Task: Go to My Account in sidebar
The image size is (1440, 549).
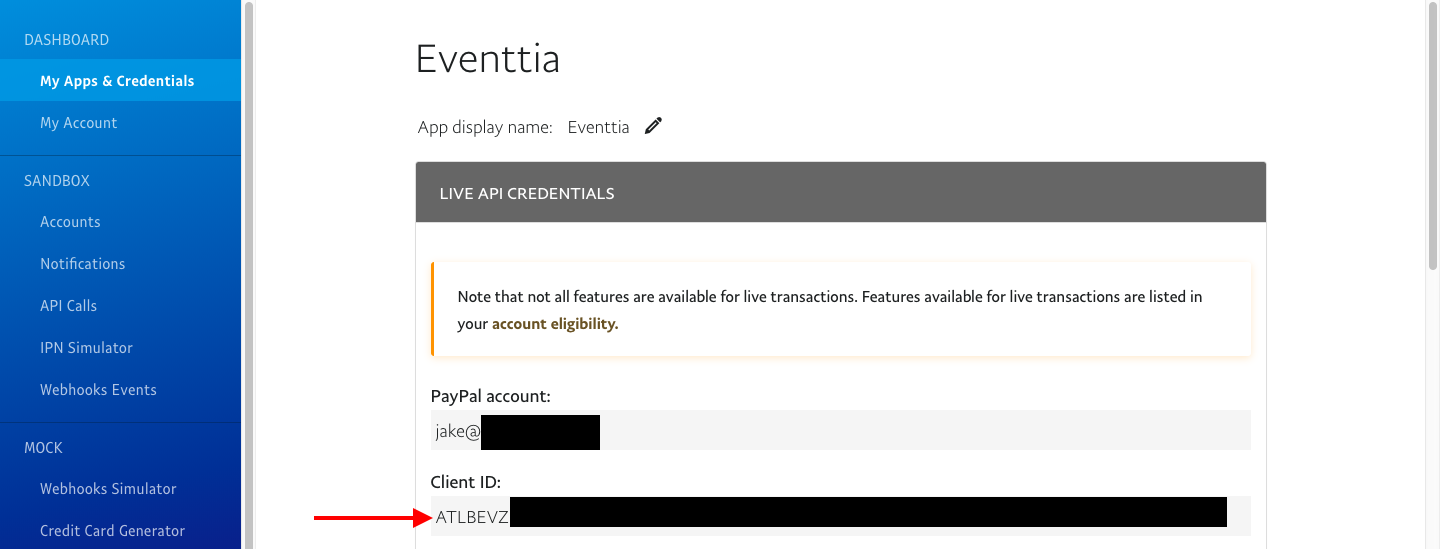Action: pyautogui.click(x=78, y=123)
